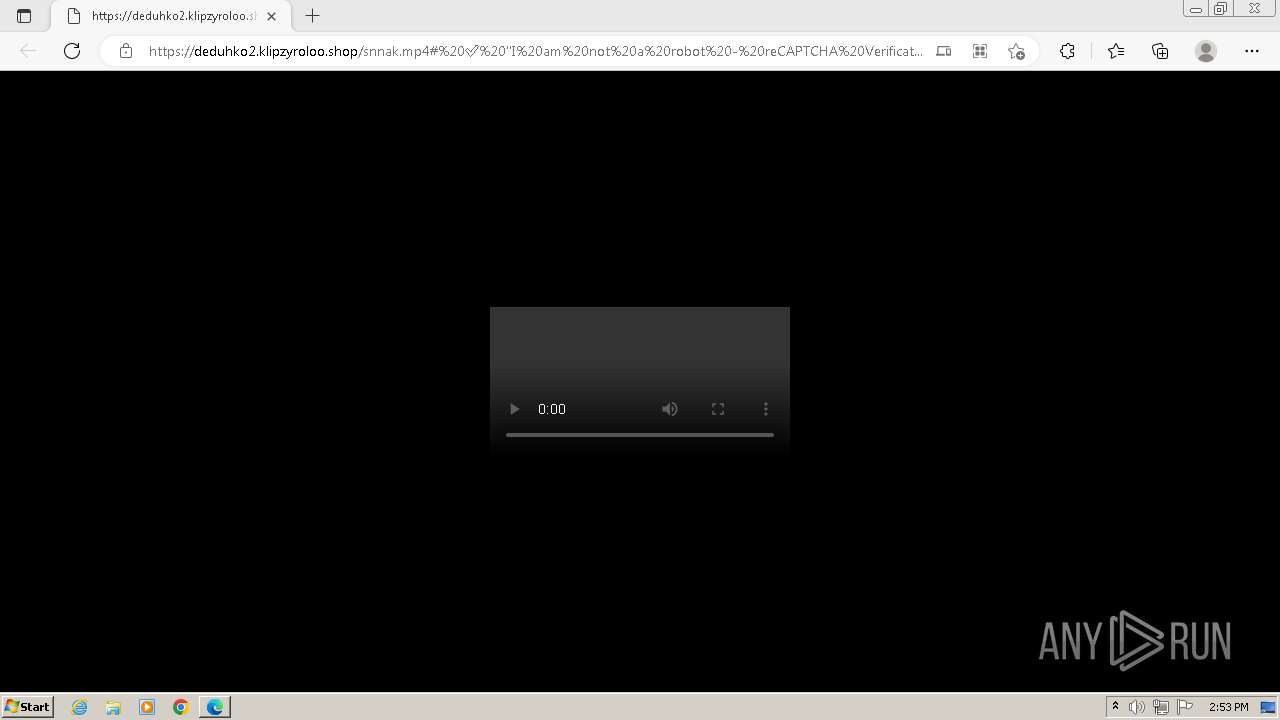1280x720 pixels.
Task: Click the show desktop button
Action: 1268,707
